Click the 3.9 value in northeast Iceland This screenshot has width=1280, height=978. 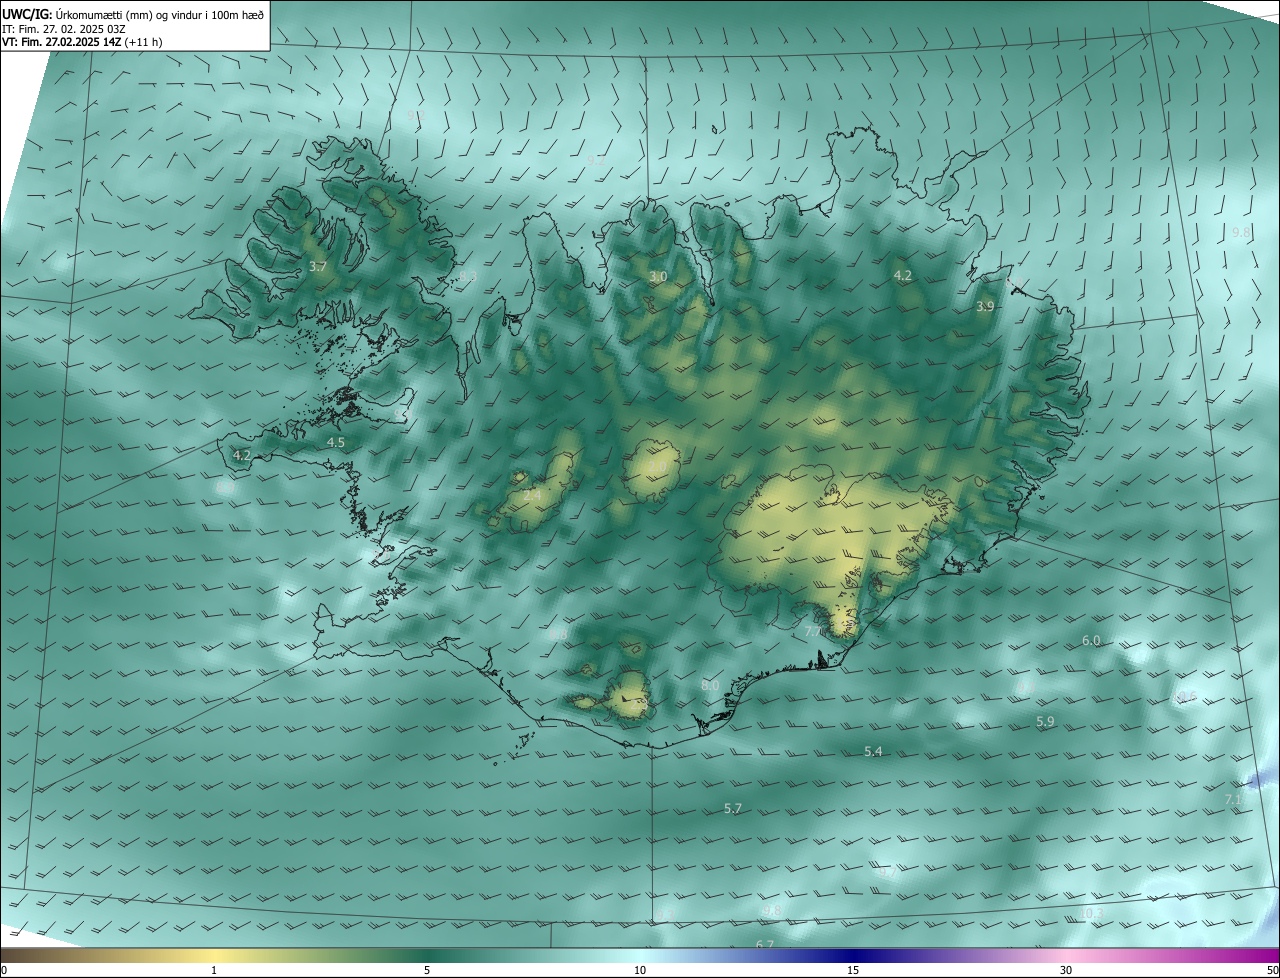(985, 306)
